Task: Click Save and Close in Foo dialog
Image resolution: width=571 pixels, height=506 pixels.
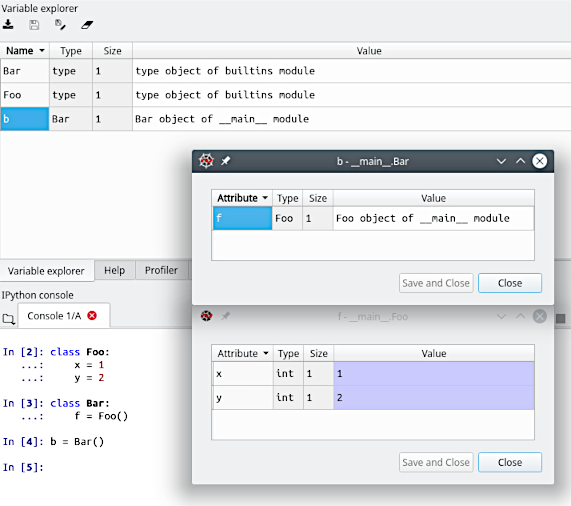Action: pyautogui.click(x=436, y=462)
